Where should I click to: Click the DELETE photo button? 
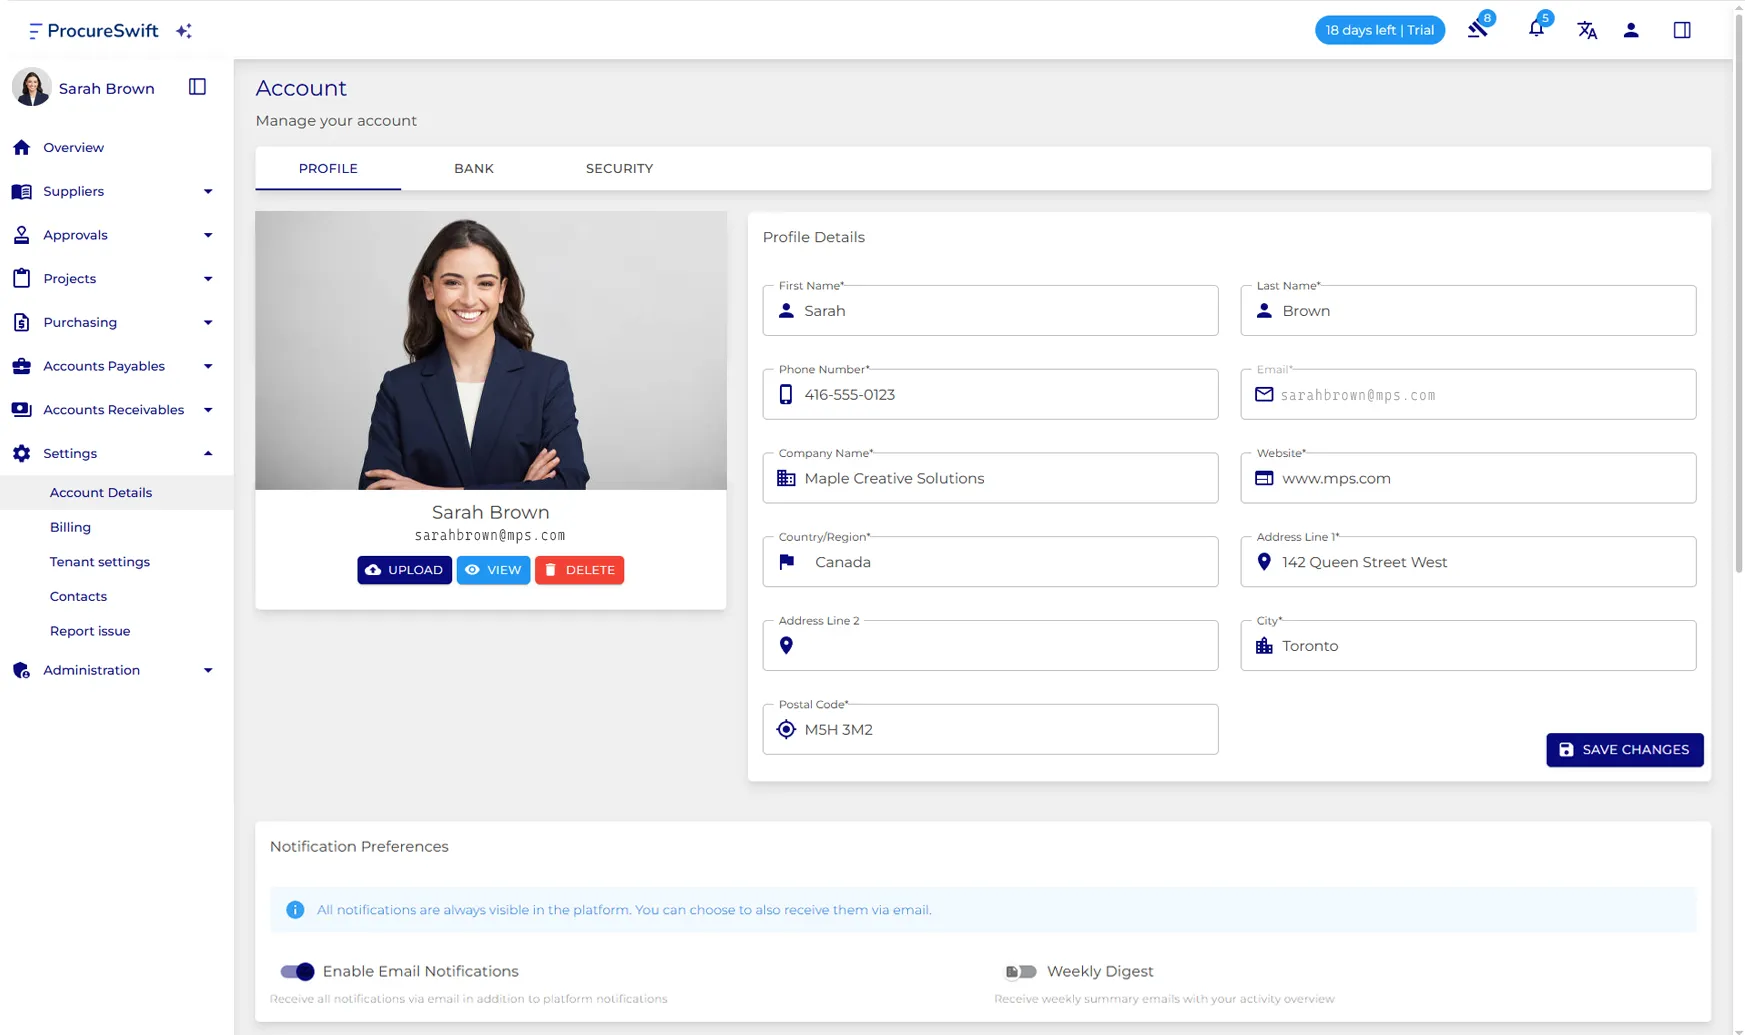click(x=579, y=569)
